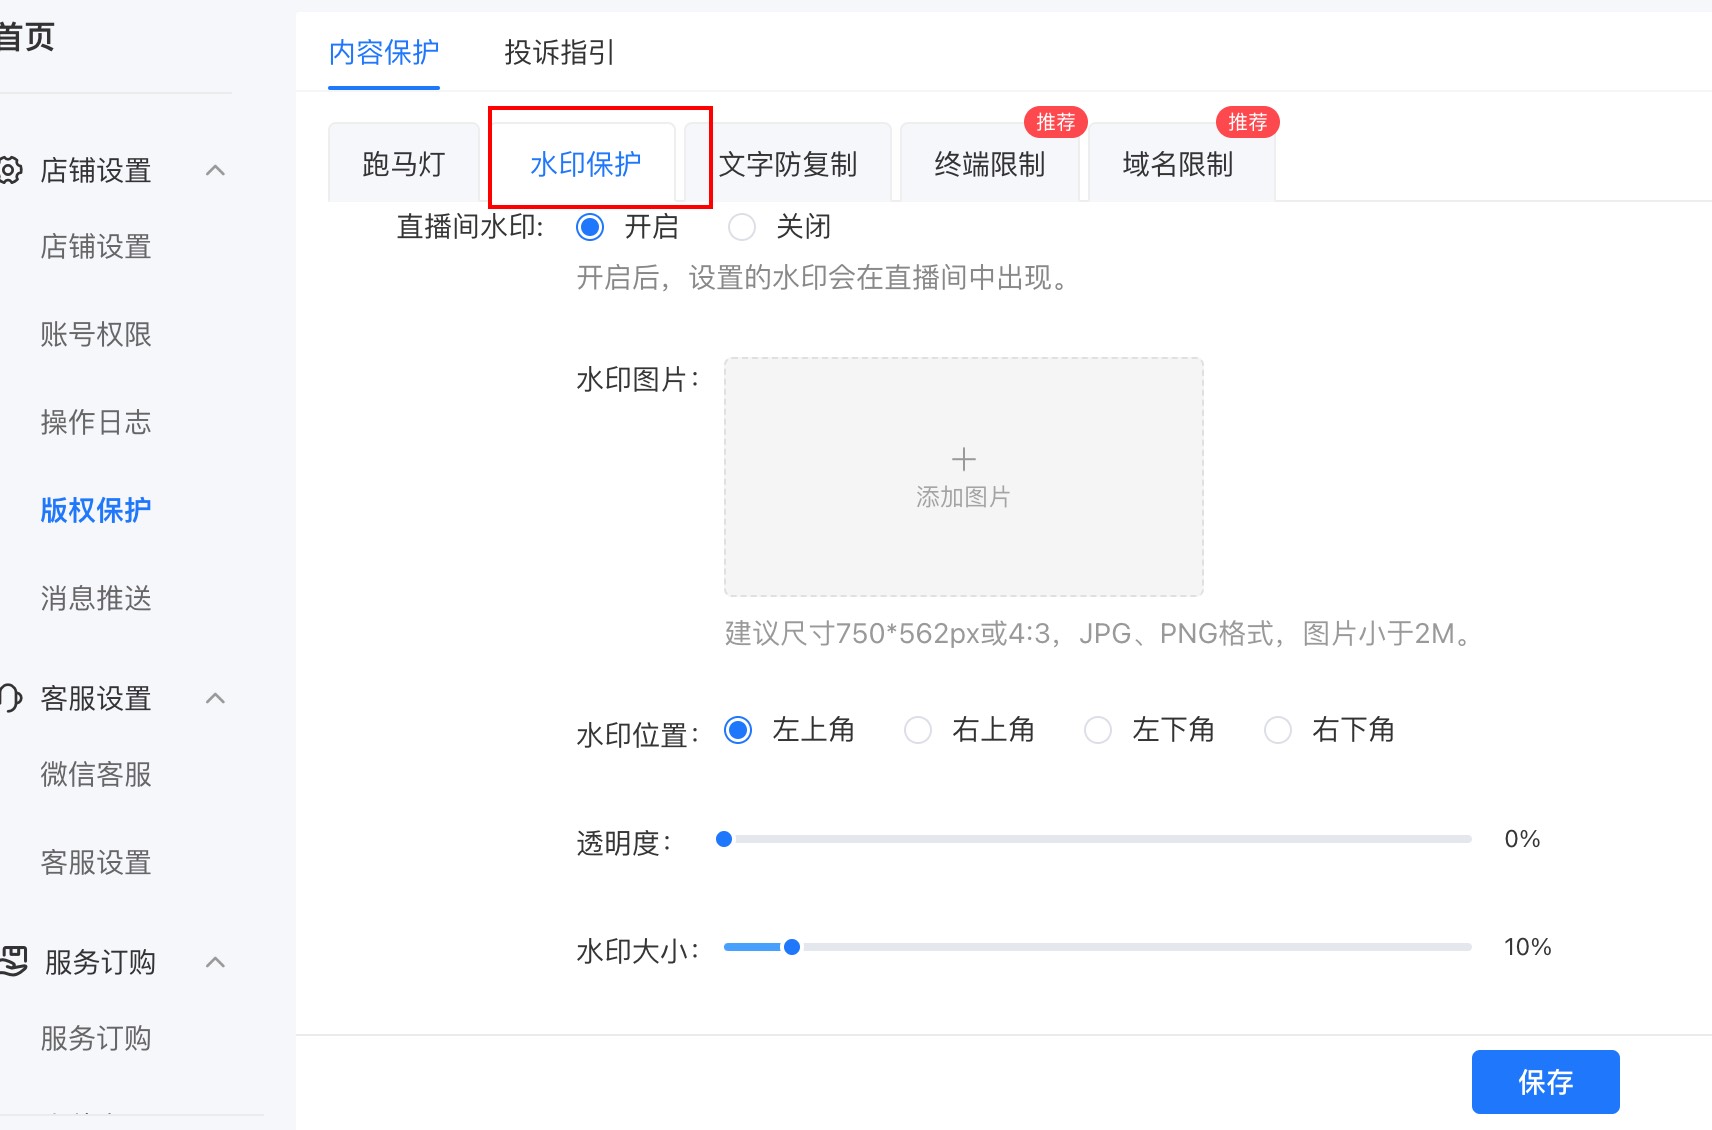Screen dimensions: 1712x1130
Task: Go to 首页 in sidebar
Action: point(27,37)
